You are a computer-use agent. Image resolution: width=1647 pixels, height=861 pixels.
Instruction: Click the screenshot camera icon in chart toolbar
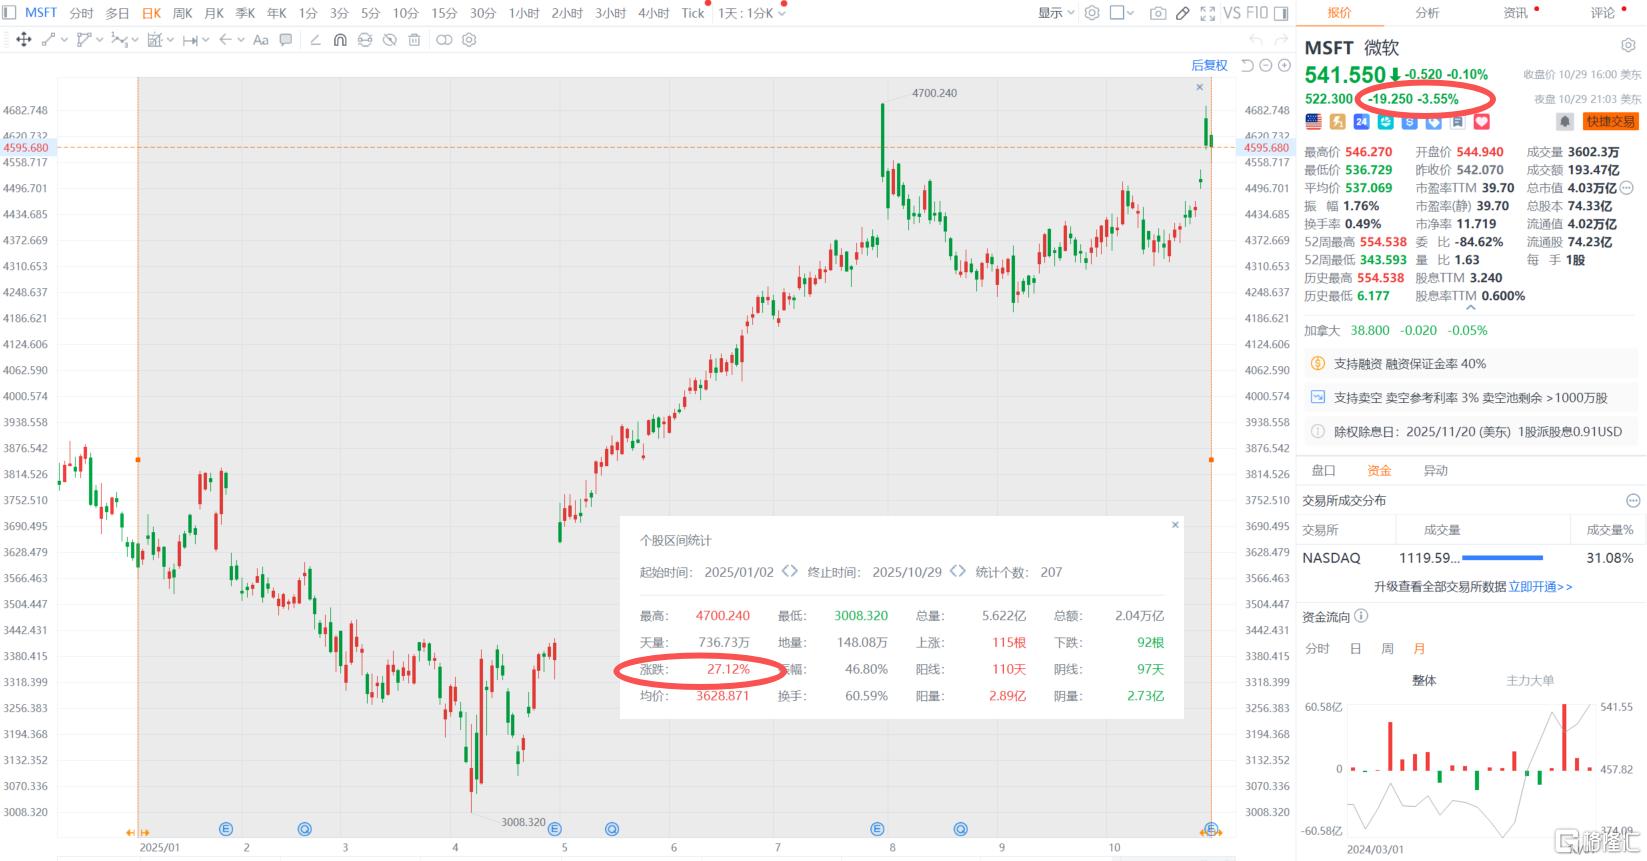1157,13
